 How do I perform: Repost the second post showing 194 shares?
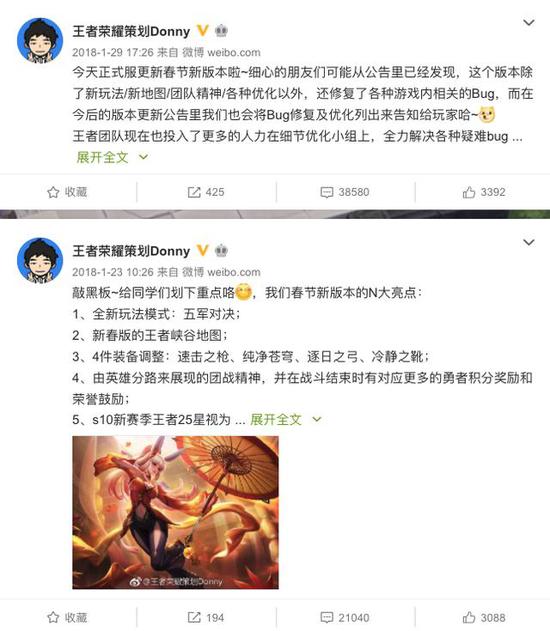[x=206, y=617]
